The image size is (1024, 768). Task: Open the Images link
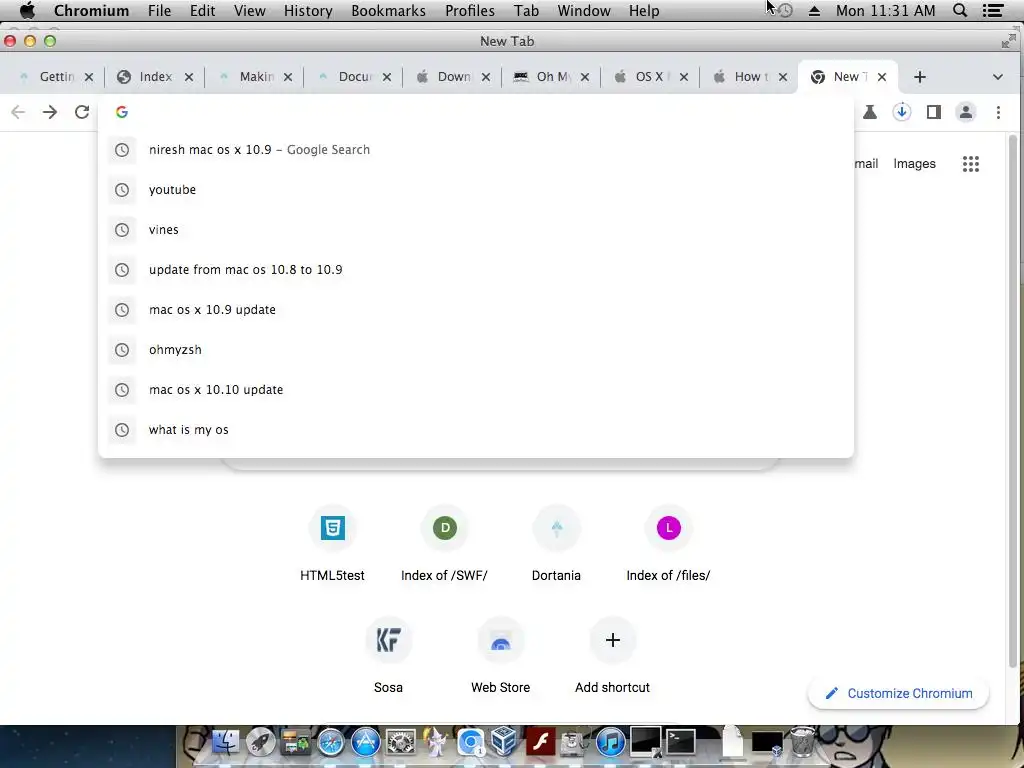click(914, 164)
